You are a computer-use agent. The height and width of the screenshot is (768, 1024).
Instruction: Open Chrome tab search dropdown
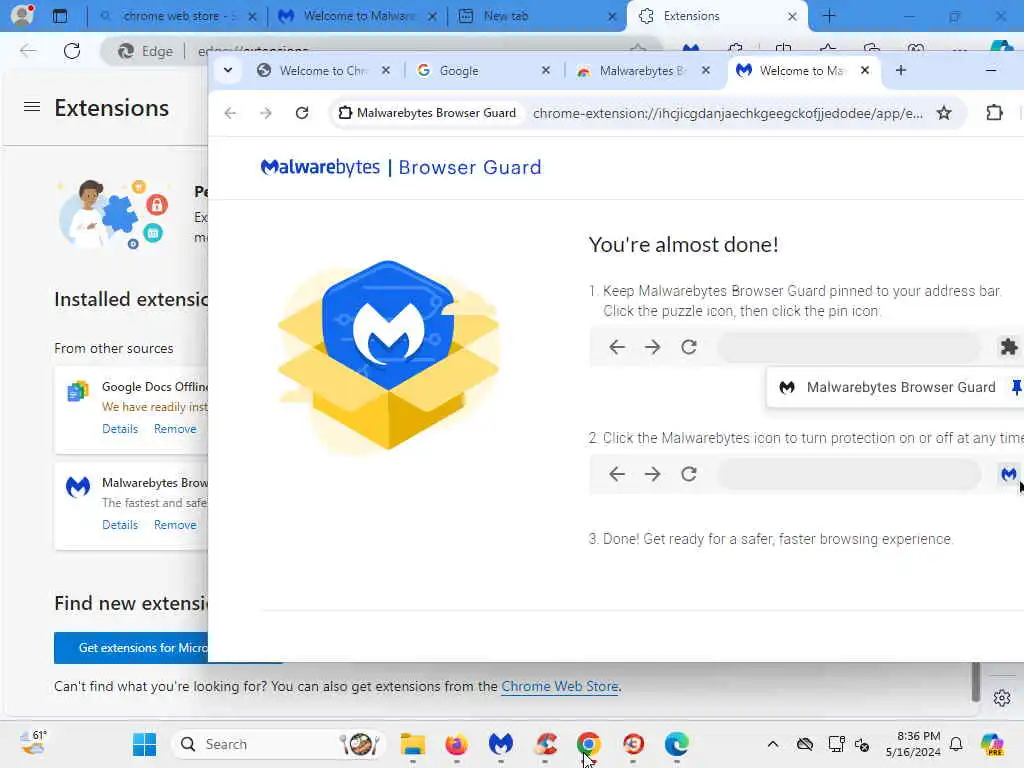(x=228, y=70)
